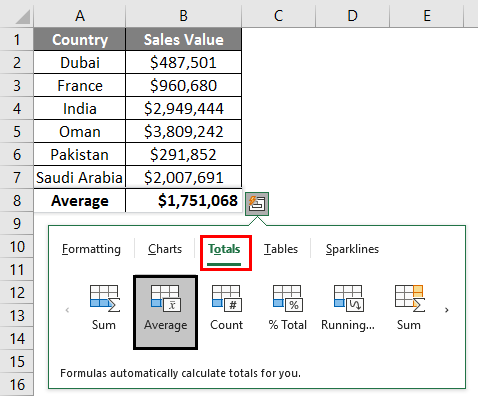This screenshot has height=396, width=478.
Task: Select row 2 header
Action: click(17, 62)
